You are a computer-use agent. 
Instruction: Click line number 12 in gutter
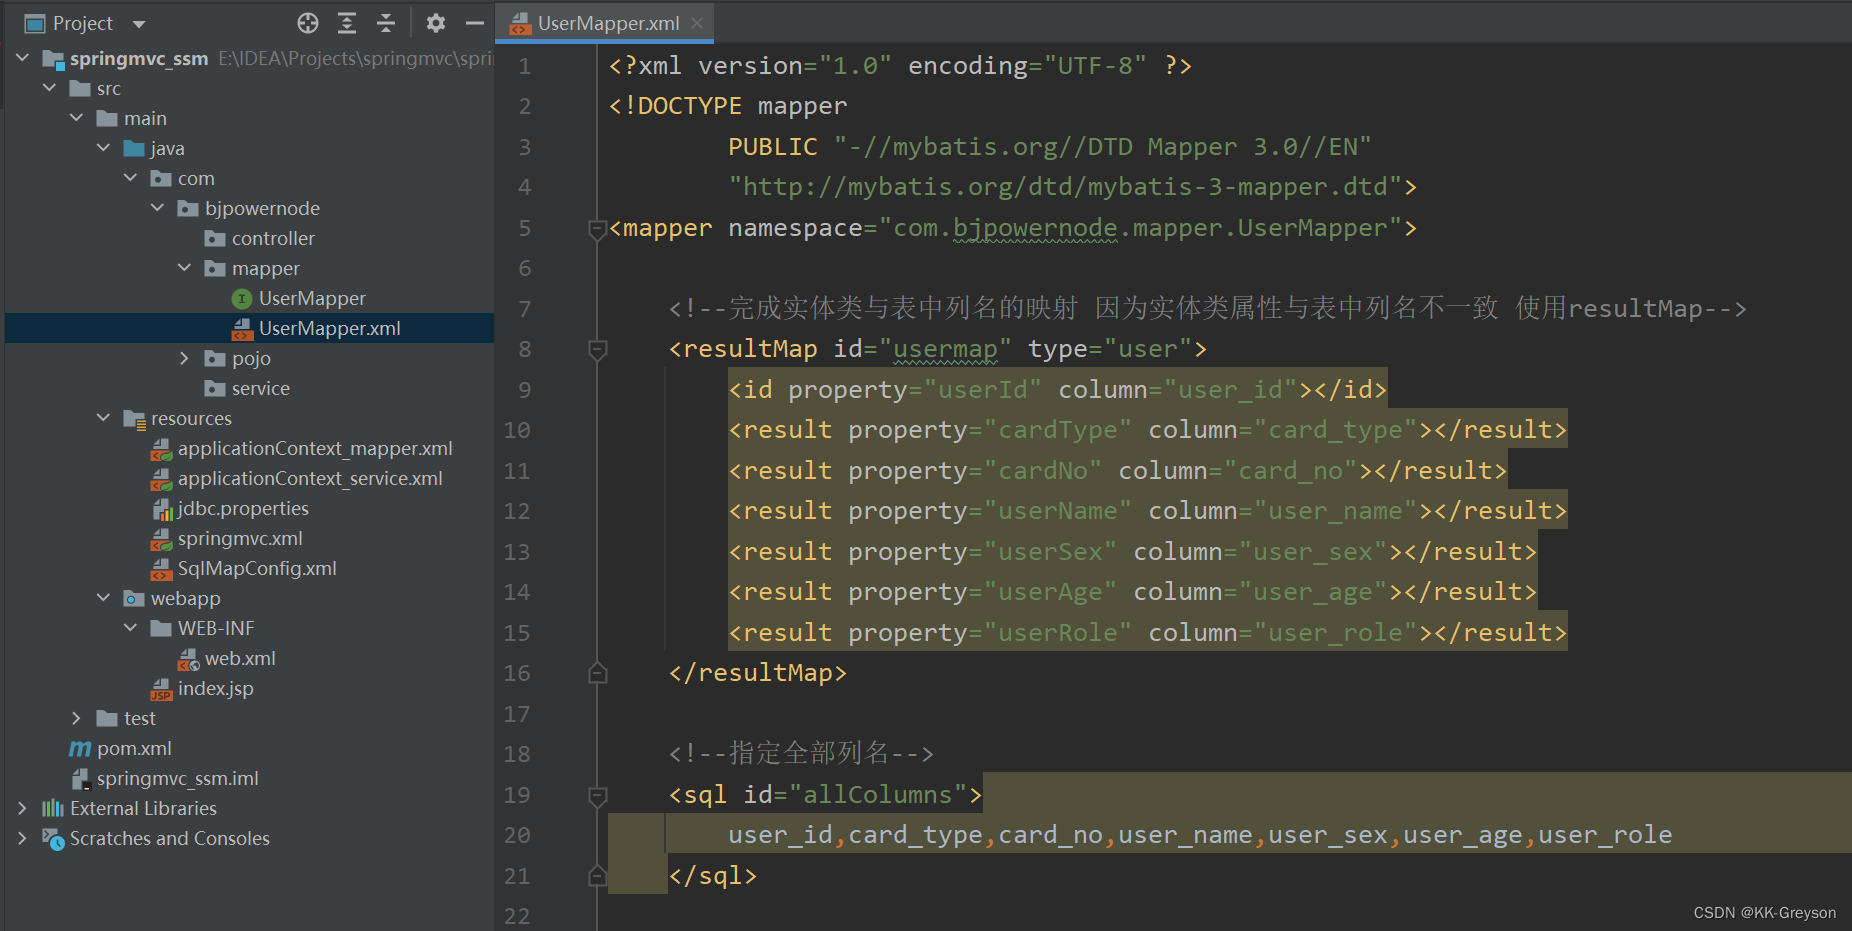517,511
